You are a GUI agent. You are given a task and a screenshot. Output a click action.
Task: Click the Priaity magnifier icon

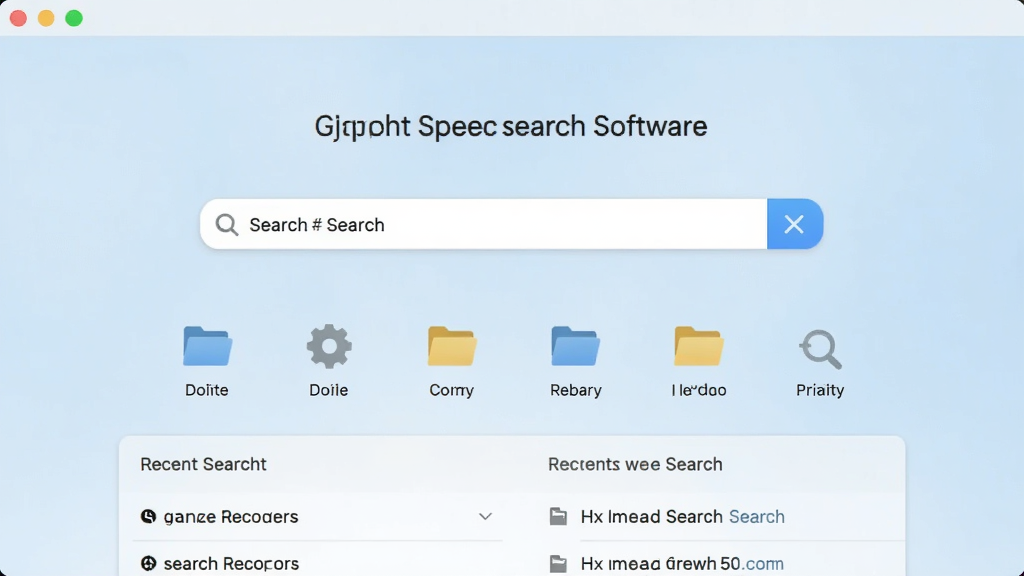coord(820,349)
